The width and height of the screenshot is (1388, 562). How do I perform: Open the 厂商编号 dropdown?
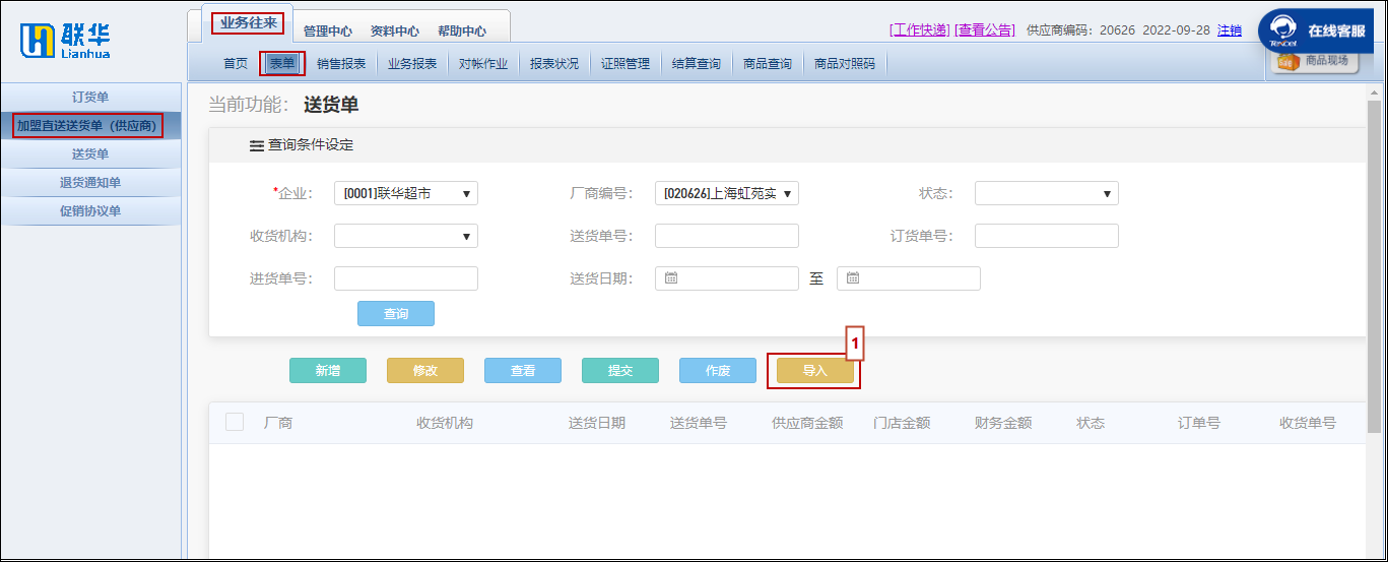point(727,194)
